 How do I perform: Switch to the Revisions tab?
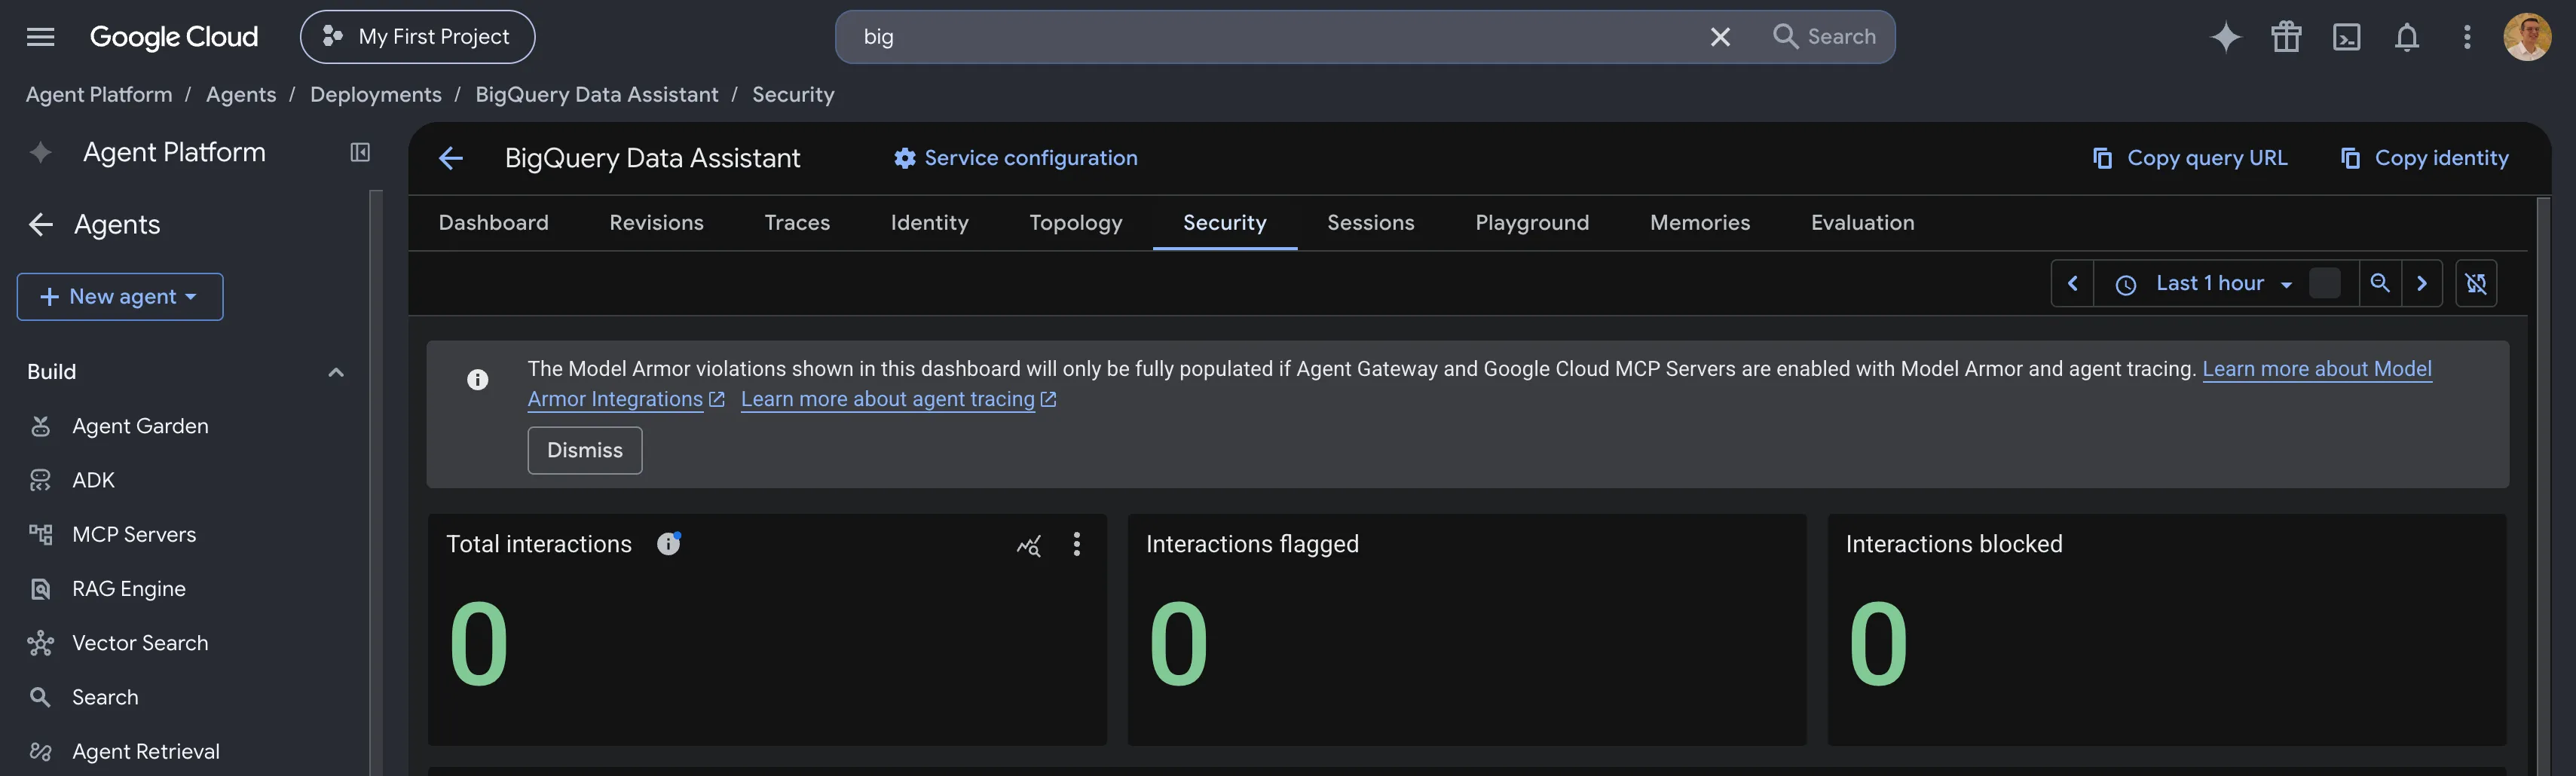tap(656, 223)
